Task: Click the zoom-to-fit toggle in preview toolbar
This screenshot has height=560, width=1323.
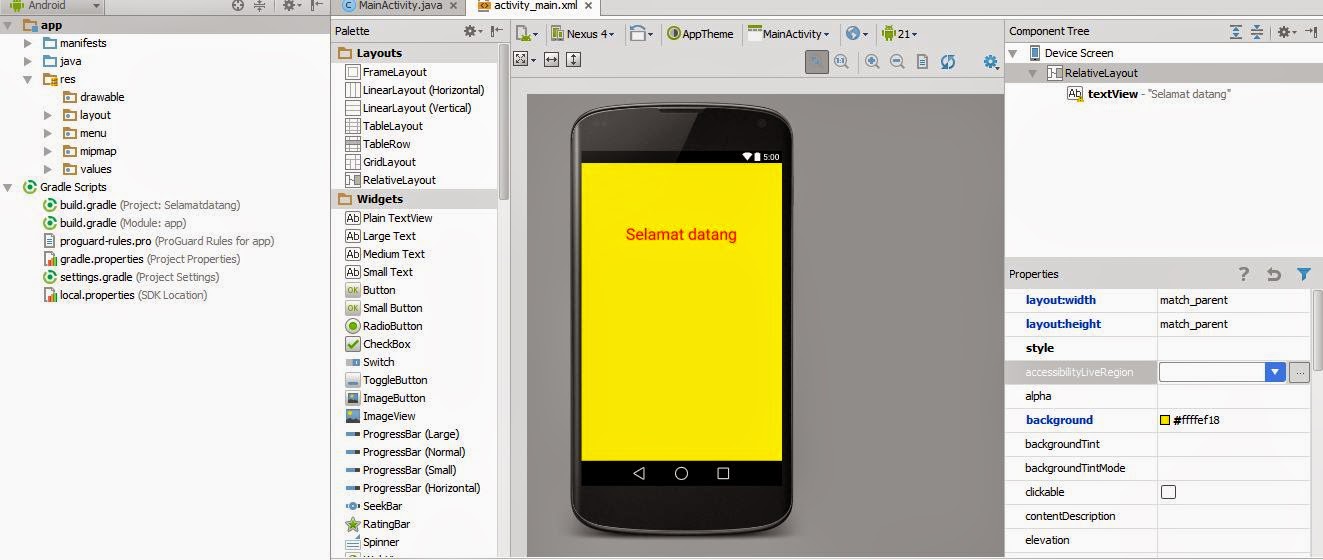Action: (817, 62)
